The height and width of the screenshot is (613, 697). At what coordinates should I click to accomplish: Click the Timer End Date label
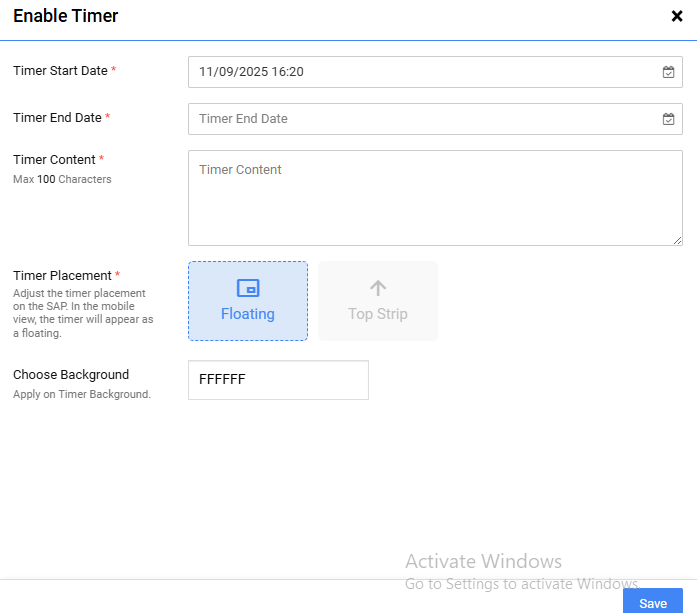point(58,118)
